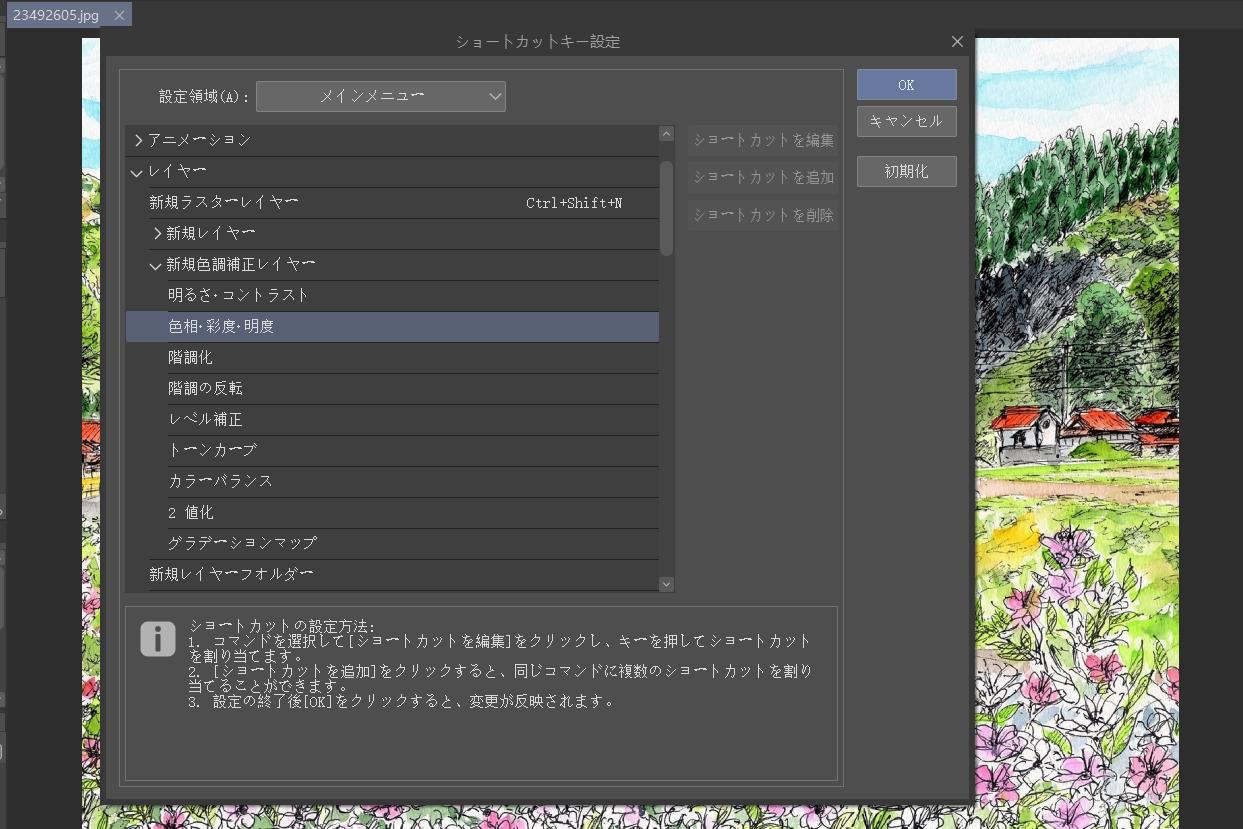The image size is (1243, 829).
Task: Click the ショートカットを編集 button
Action: 763,140
